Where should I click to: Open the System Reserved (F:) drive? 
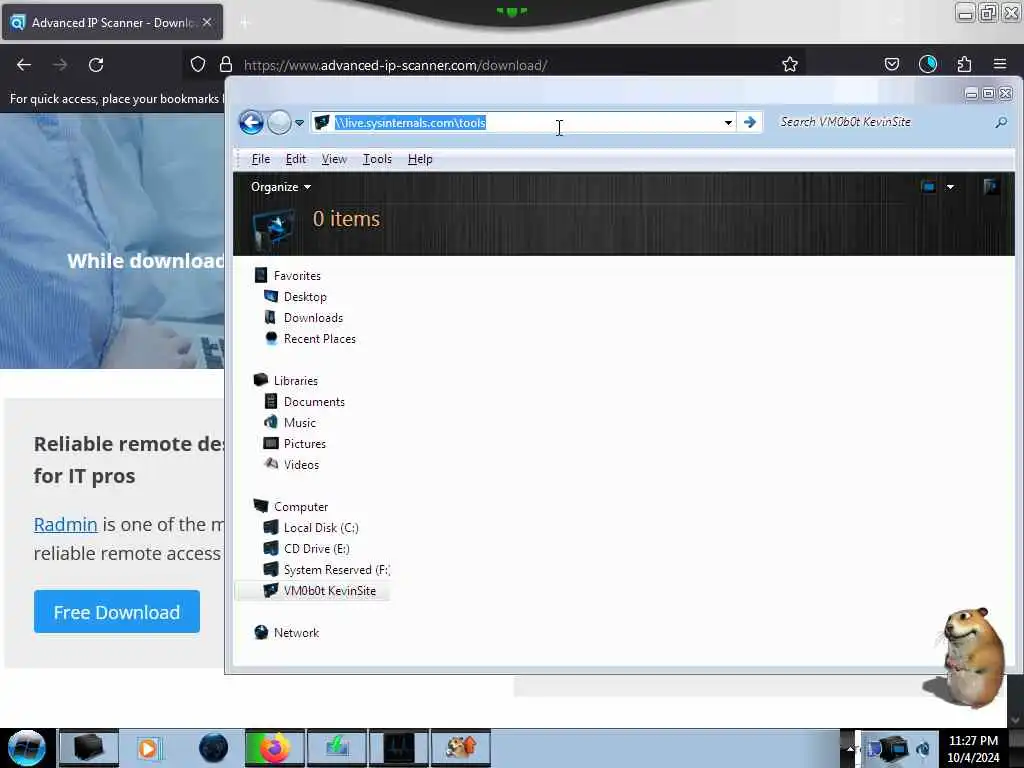click(x=336, y=569)
